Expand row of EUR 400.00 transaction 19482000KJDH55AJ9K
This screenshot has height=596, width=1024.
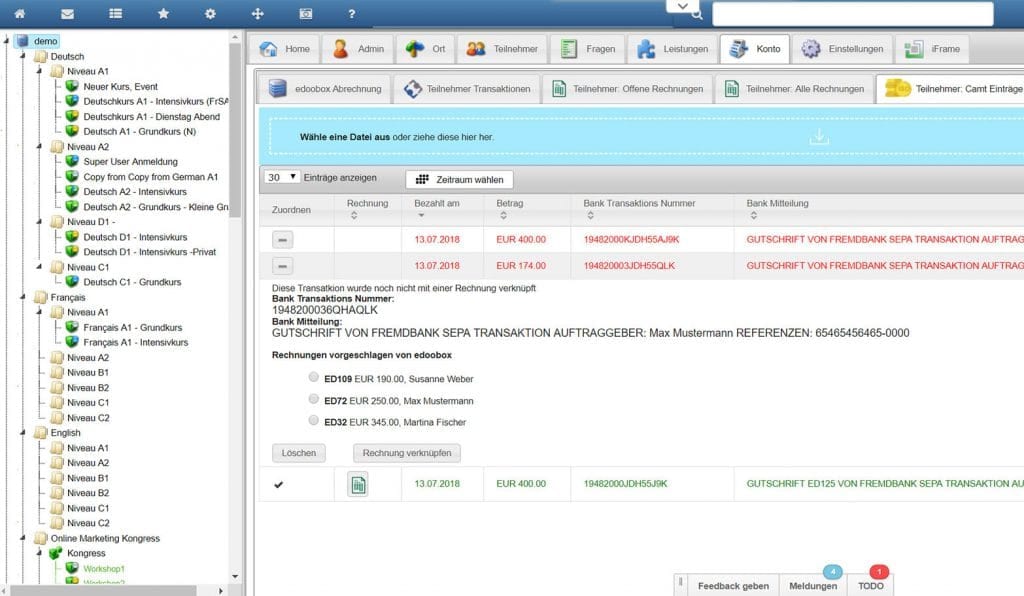(x=282, y=240)
